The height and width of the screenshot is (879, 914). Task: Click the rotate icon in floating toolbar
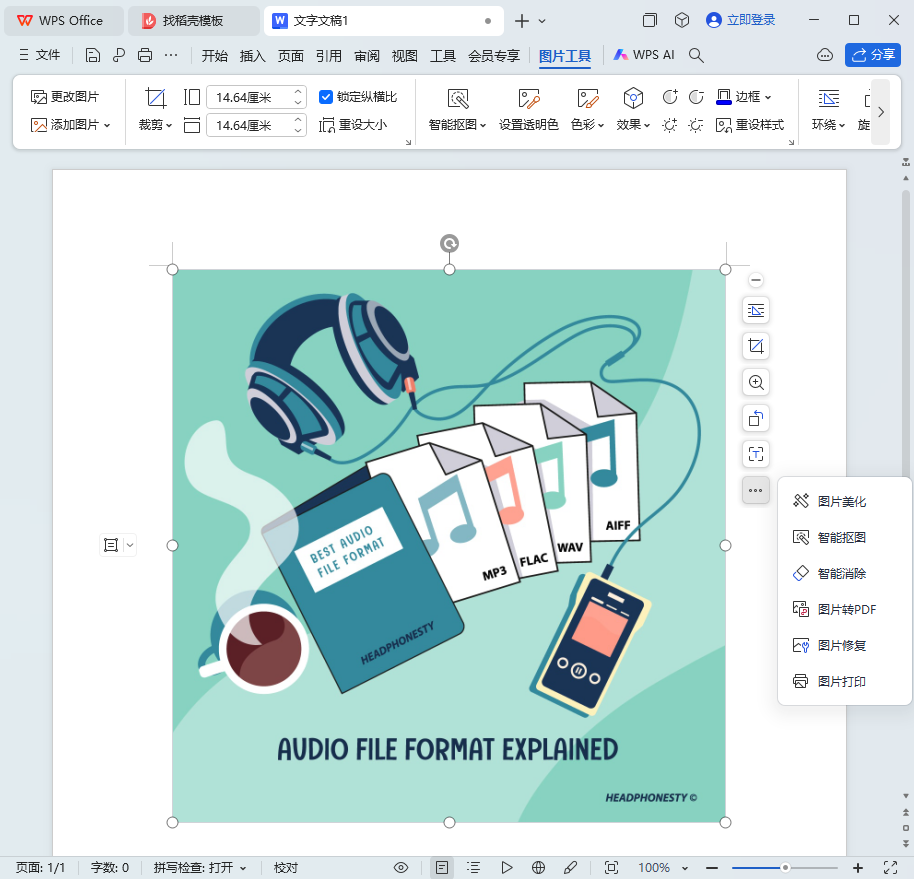point(756,418)
